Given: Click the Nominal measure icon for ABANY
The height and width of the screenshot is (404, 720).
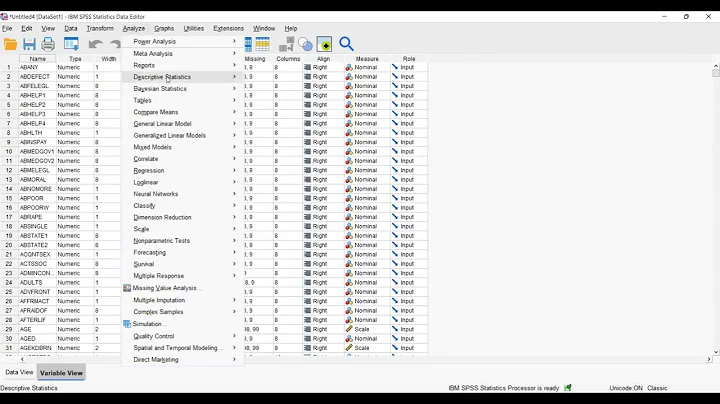Looking at the screenshot, I should pyautogui.click(x=349, y=67).
